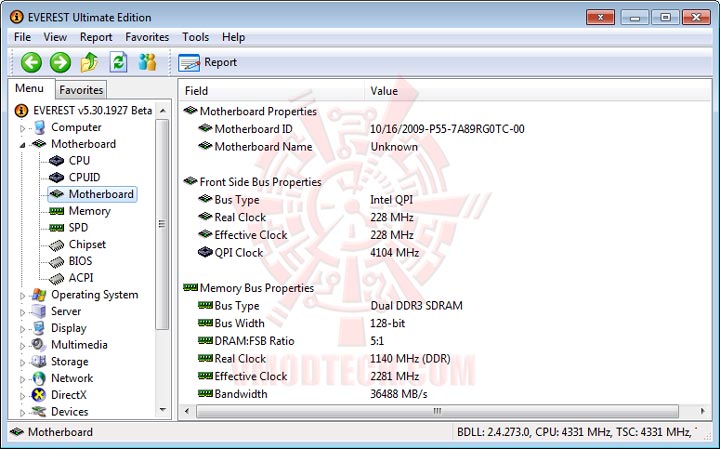The width and height of the screenshot is (720, 449).
Task: Click the green Back arrow button
Action: 31,62
